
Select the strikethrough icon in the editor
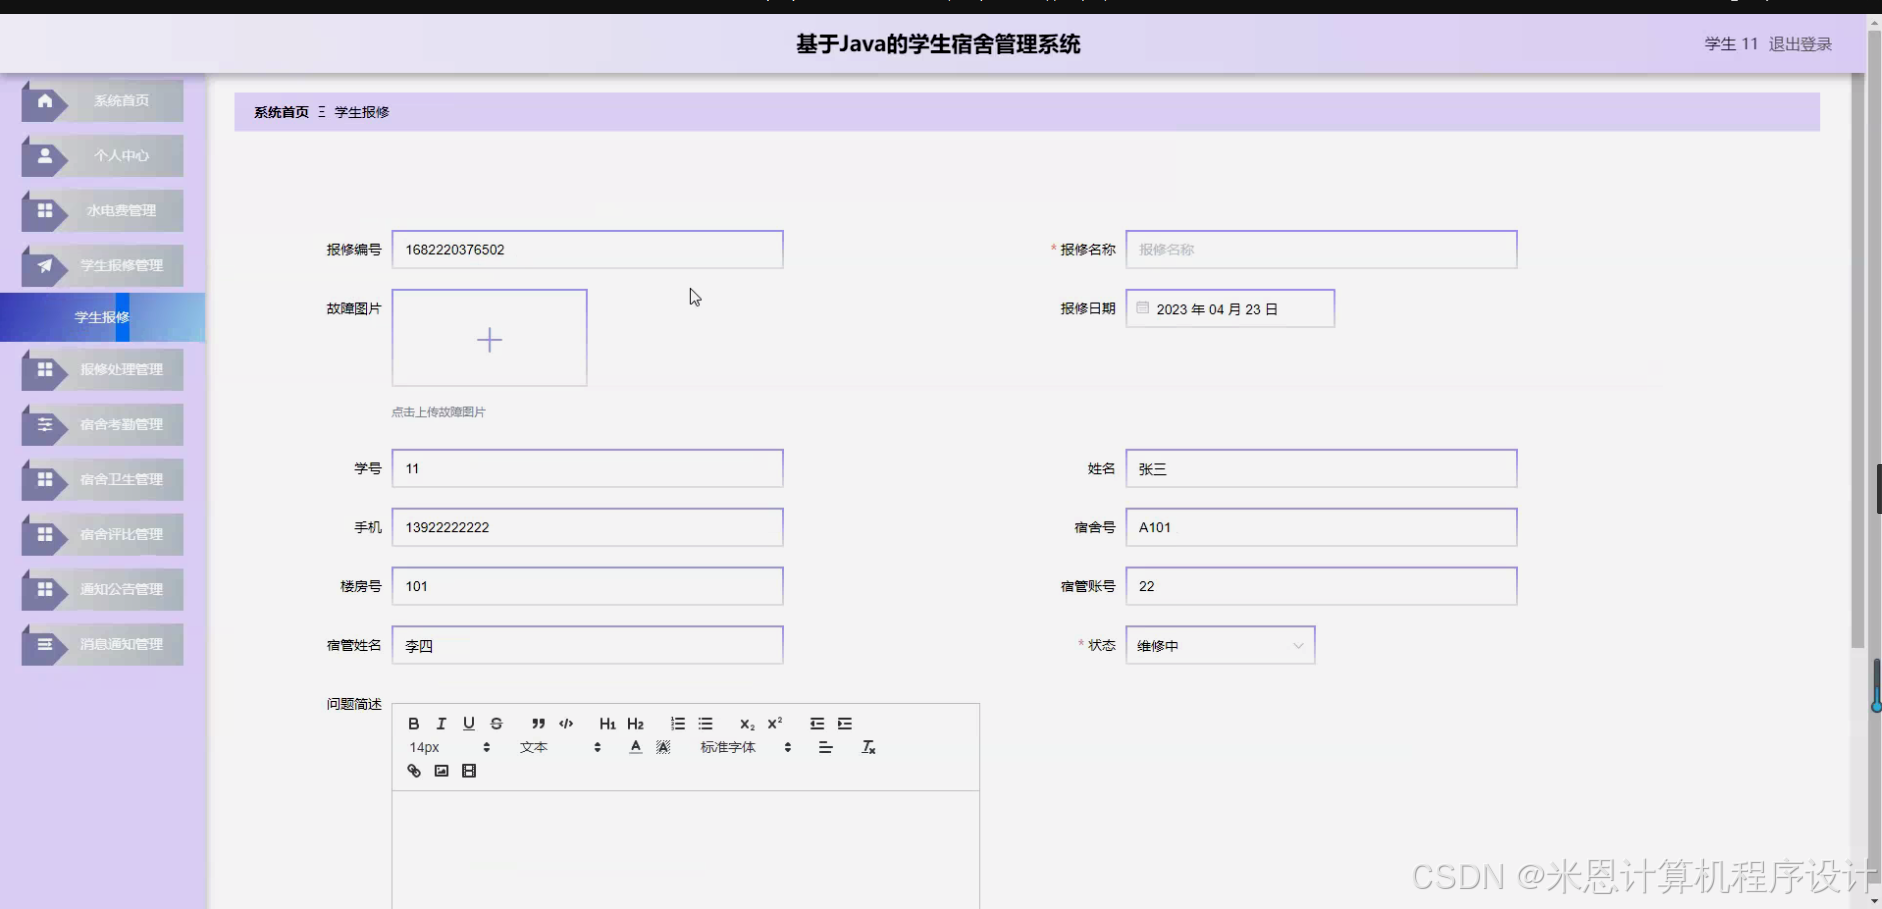(497, 723)
